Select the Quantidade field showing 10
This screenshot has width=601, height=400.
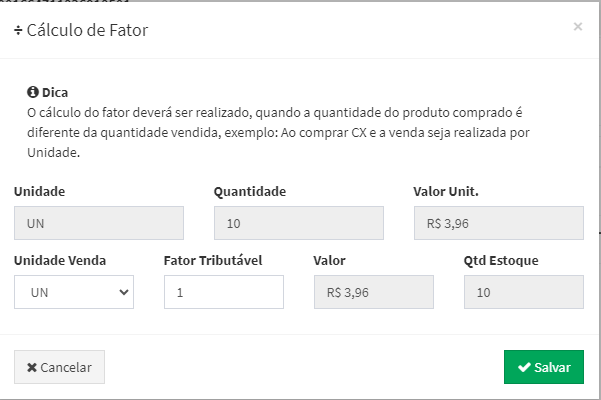298,223
